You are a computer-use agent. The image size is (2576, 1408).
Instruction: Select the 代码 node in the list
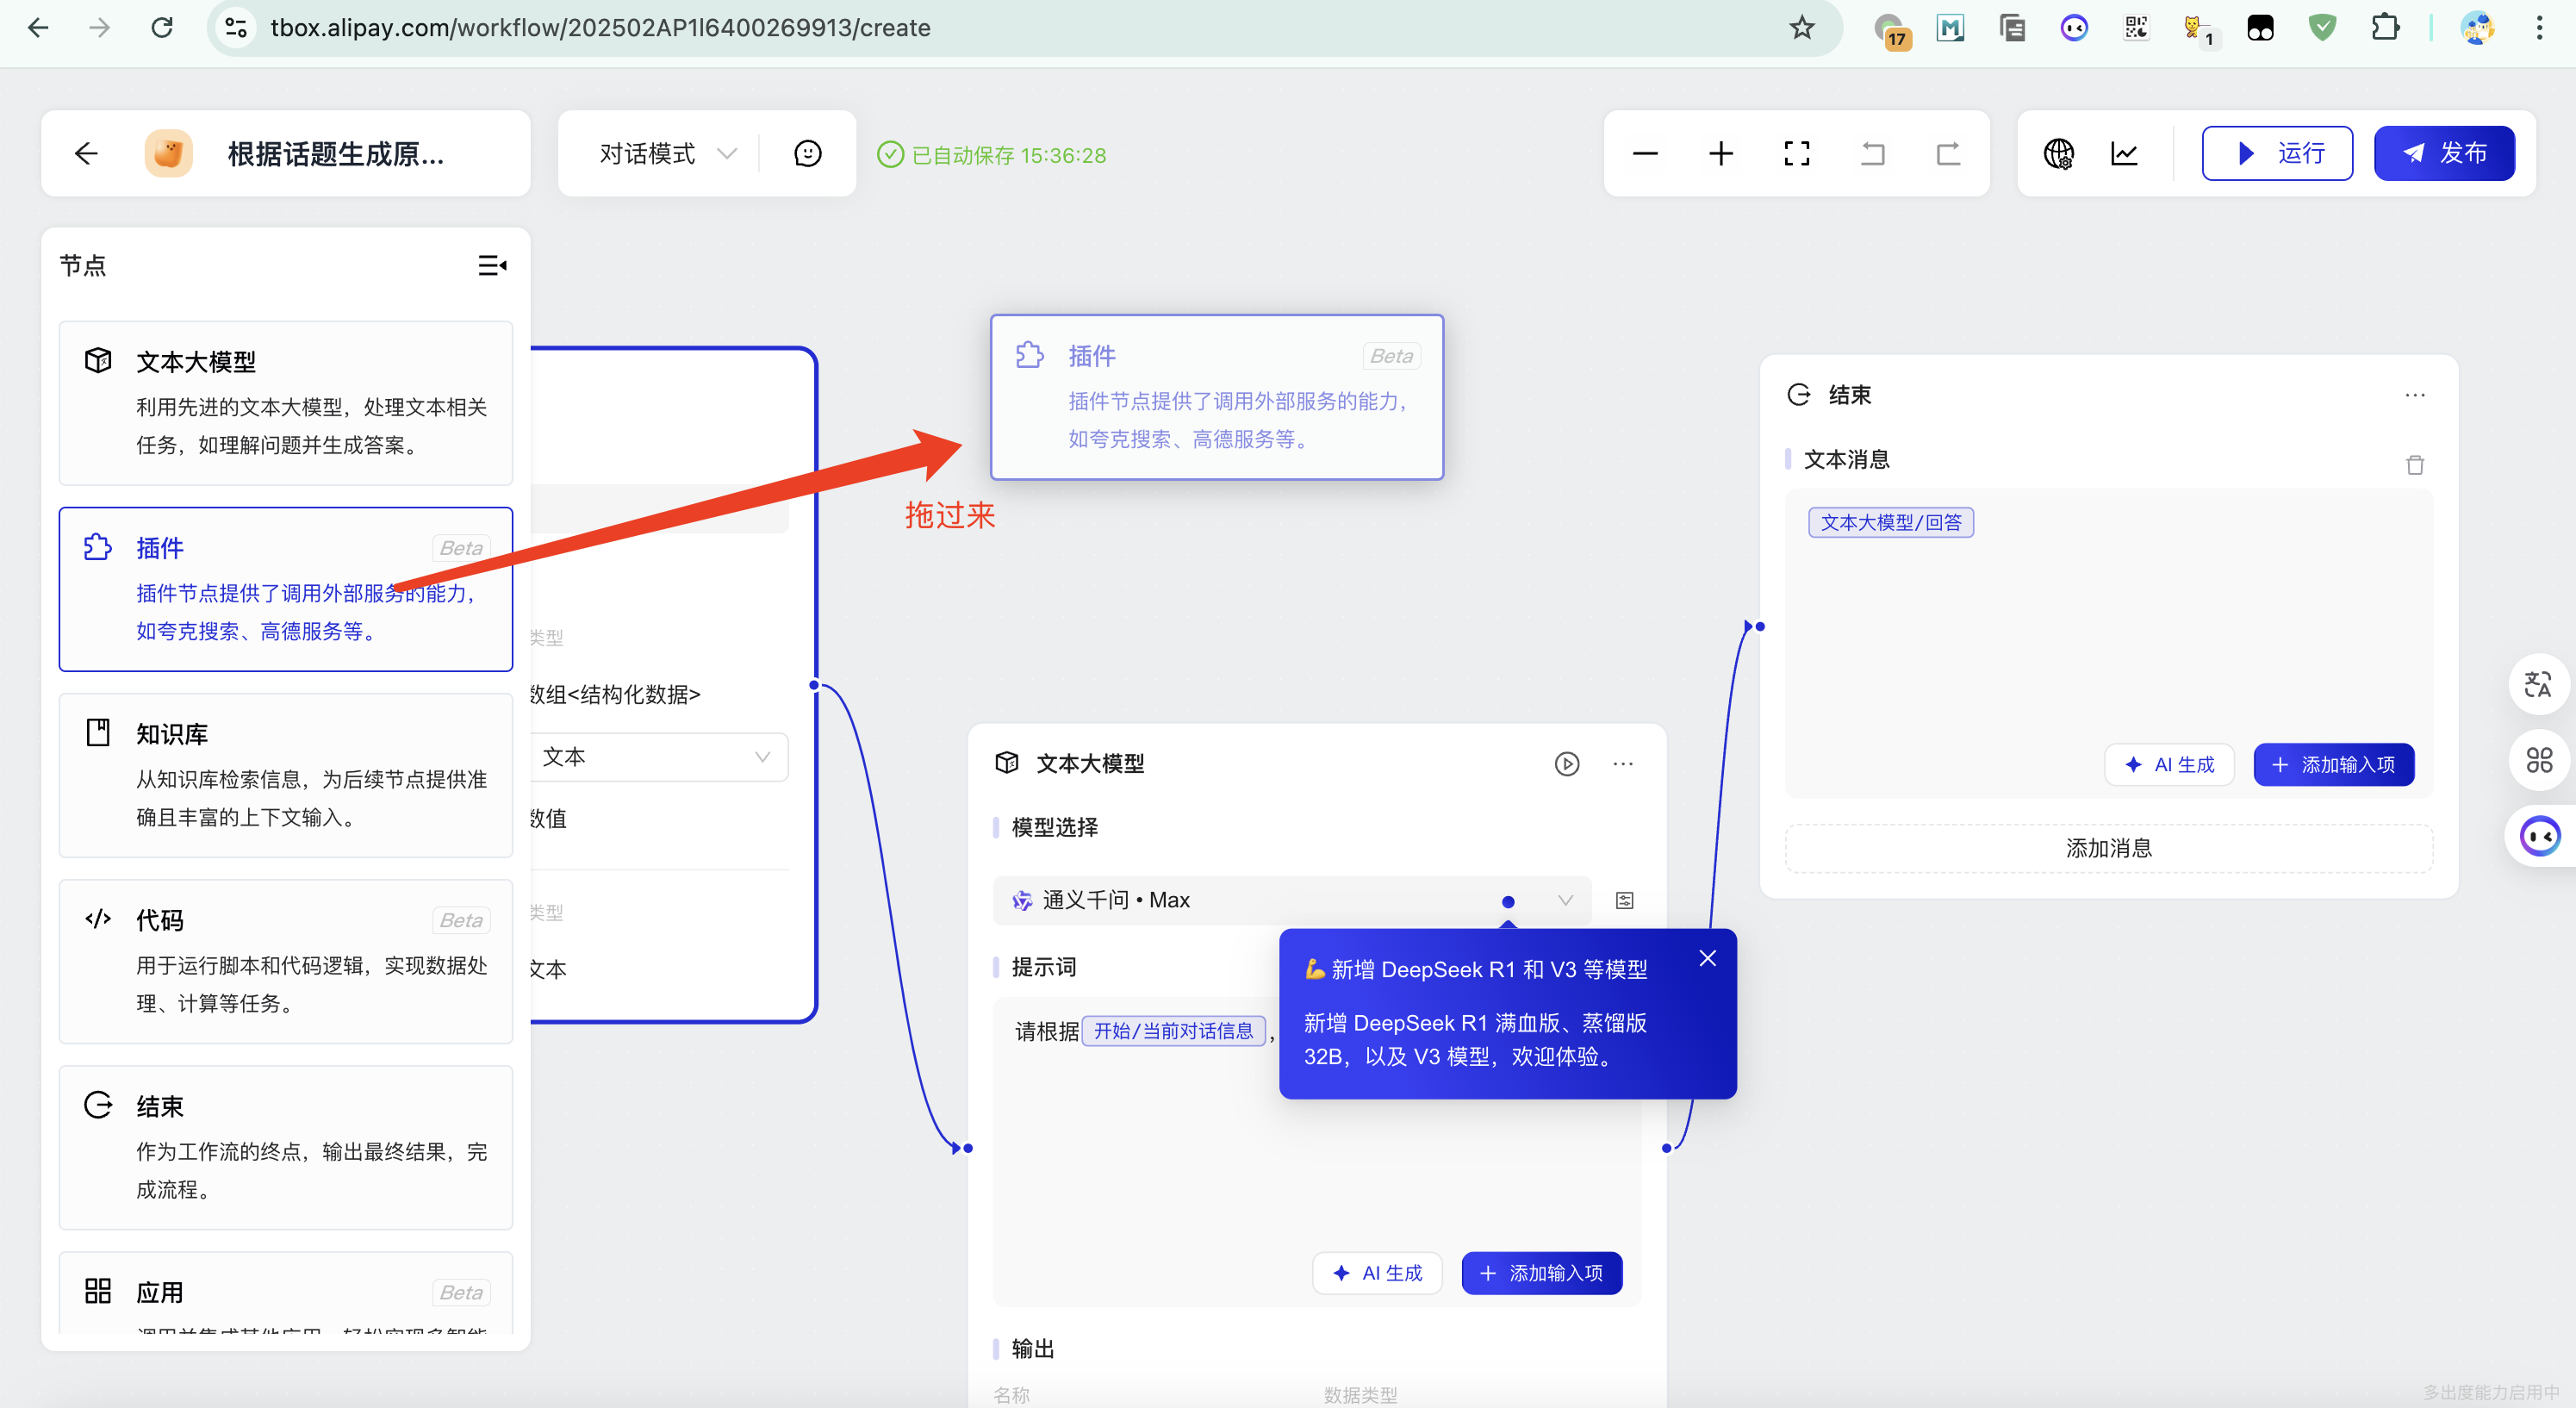(286, 961)
